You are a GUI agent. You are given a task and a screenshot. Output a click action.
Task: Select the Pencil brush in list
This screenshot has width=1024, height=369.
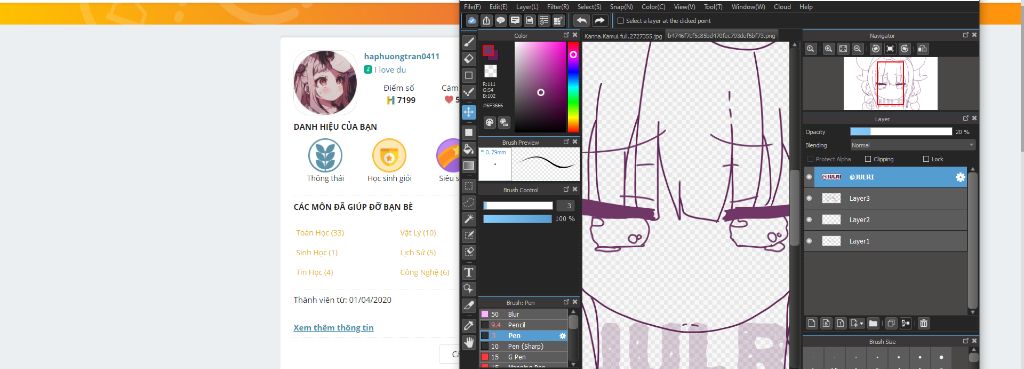point(524,325)
